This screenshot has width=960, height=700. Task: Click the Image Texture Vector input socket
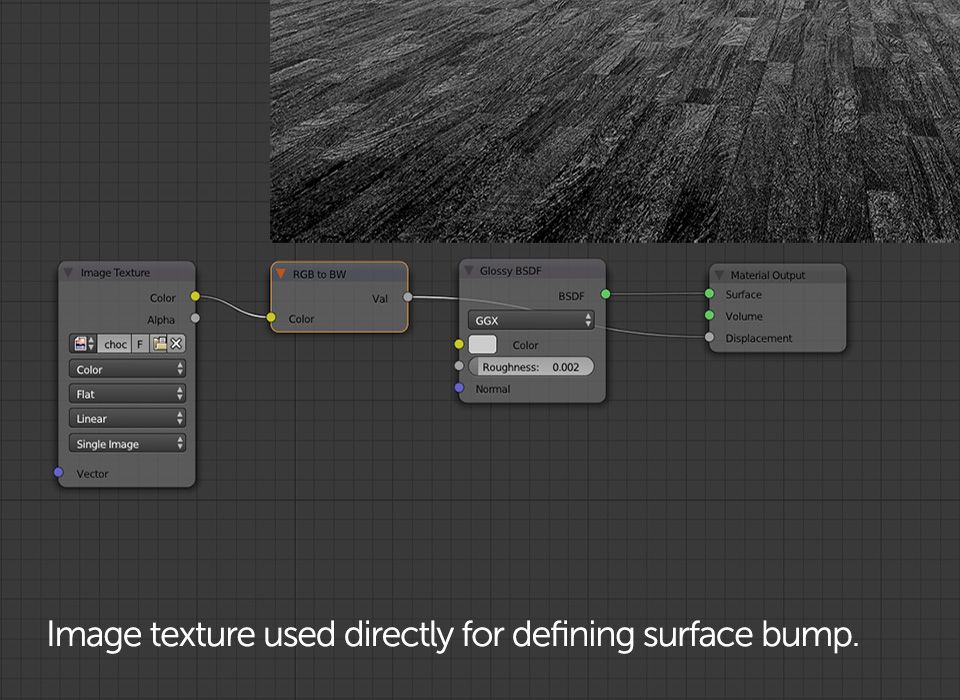click(59, 472)
